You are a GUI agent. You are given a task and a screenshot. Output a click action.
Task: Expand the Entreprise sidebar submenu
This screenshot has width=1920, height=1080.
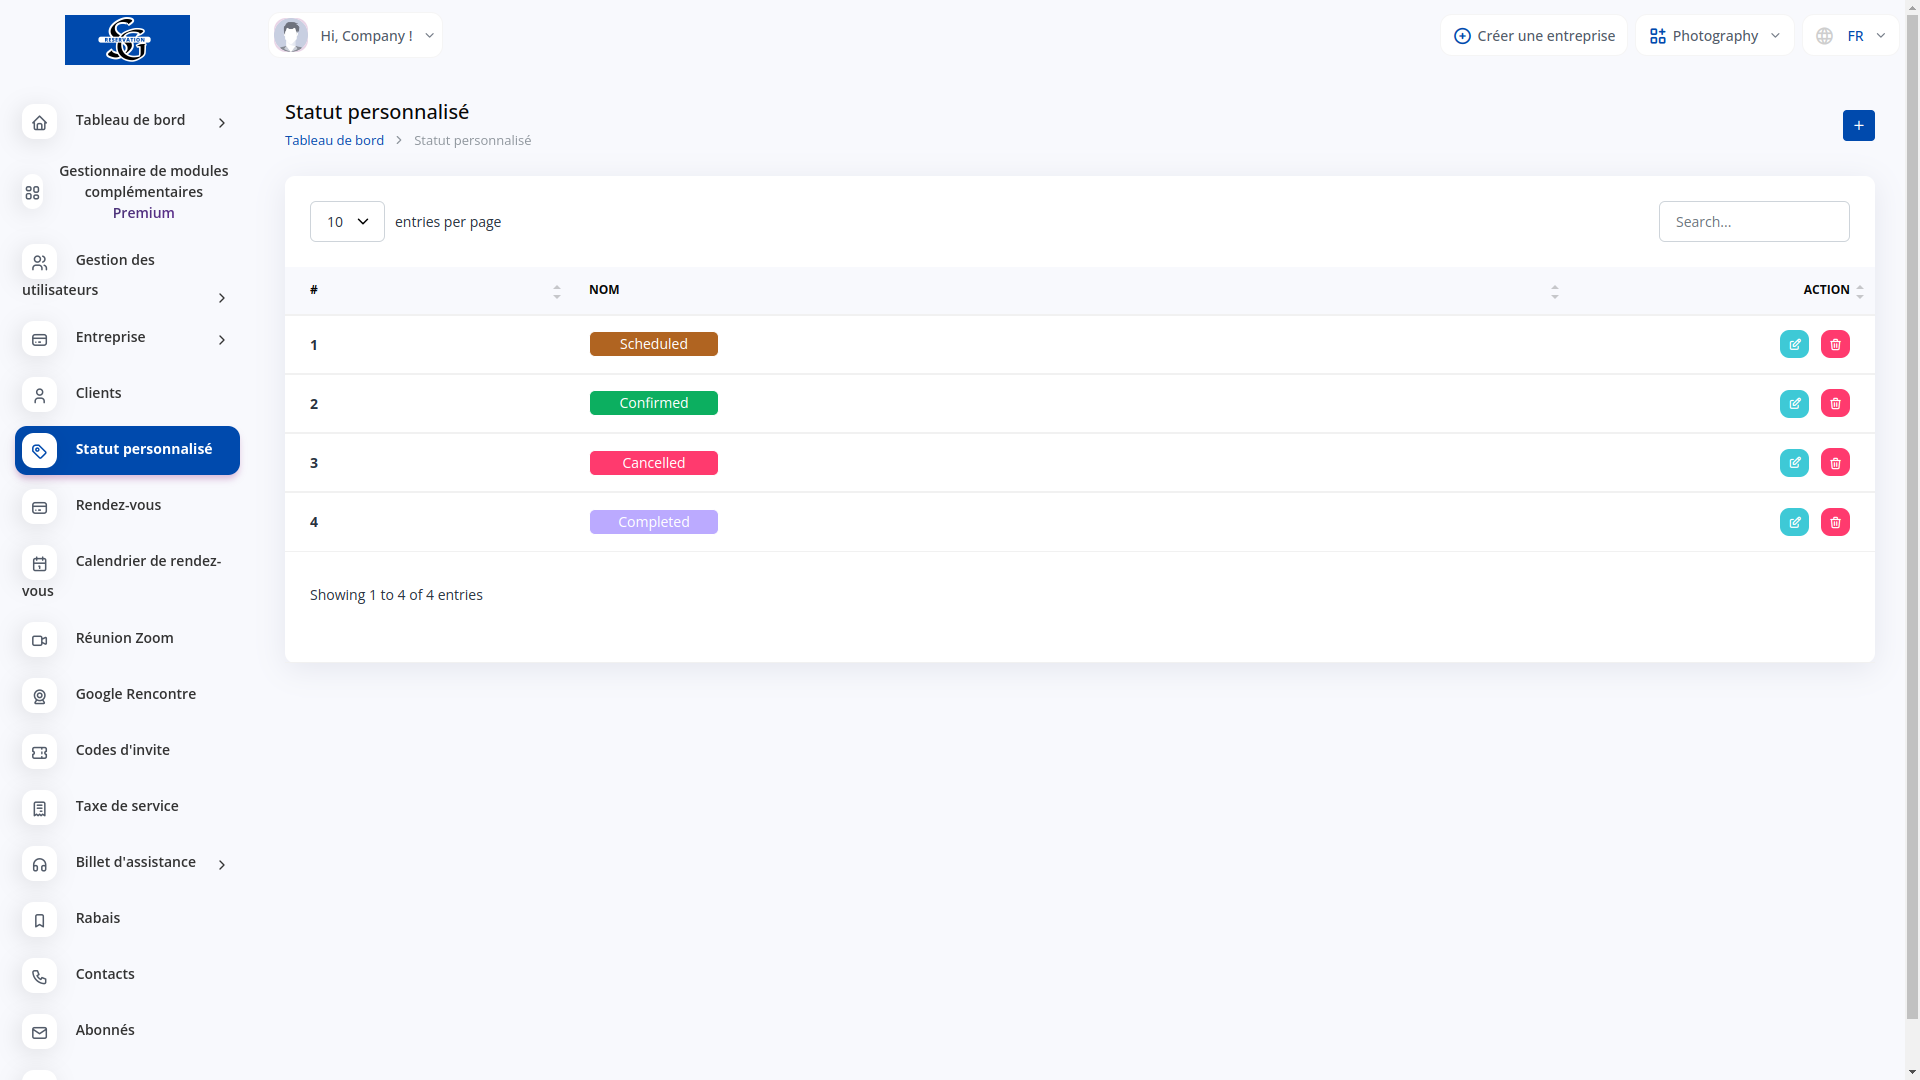coord(221,340)
